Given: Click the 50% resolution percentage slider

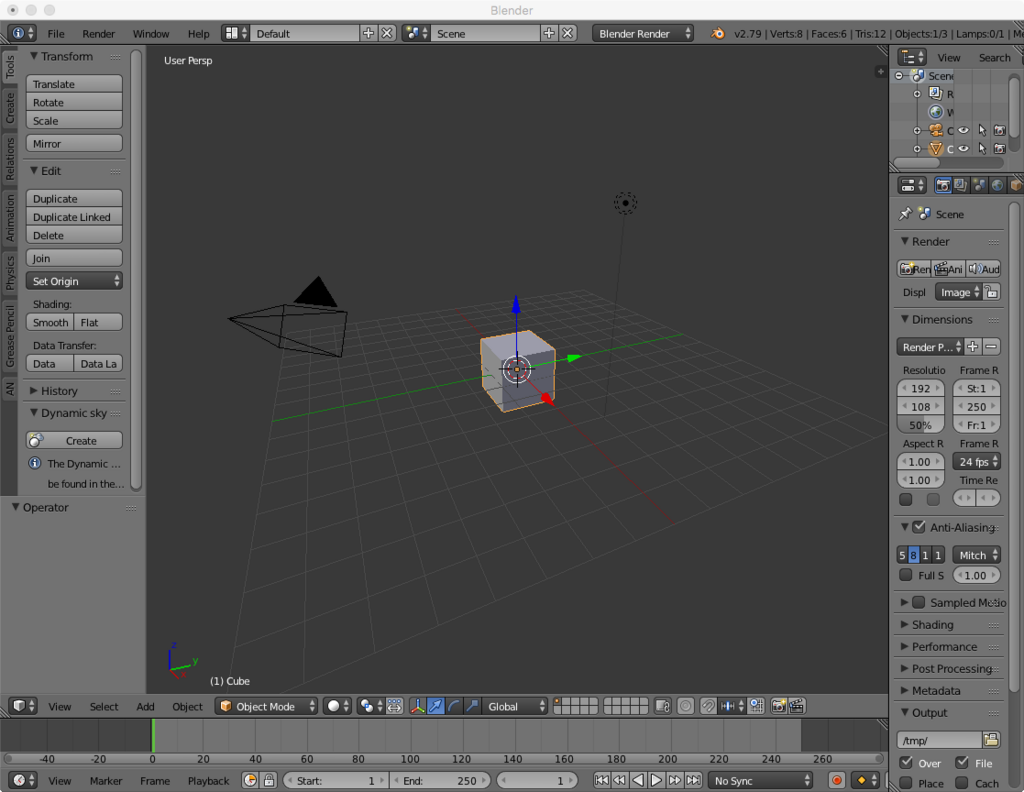Looking at the screenshot, I should pos(921,425).
